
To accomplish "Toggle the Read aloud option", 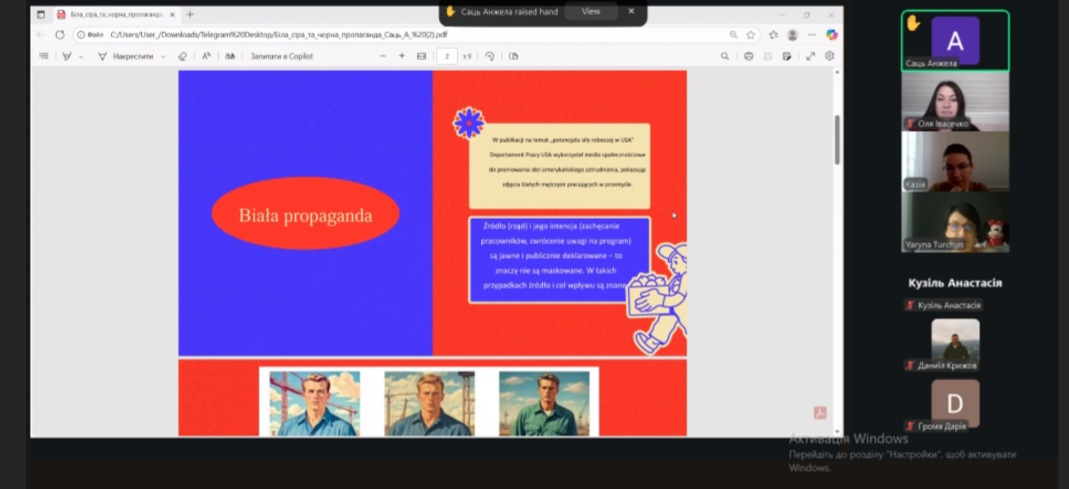I will tap(207, 56).
